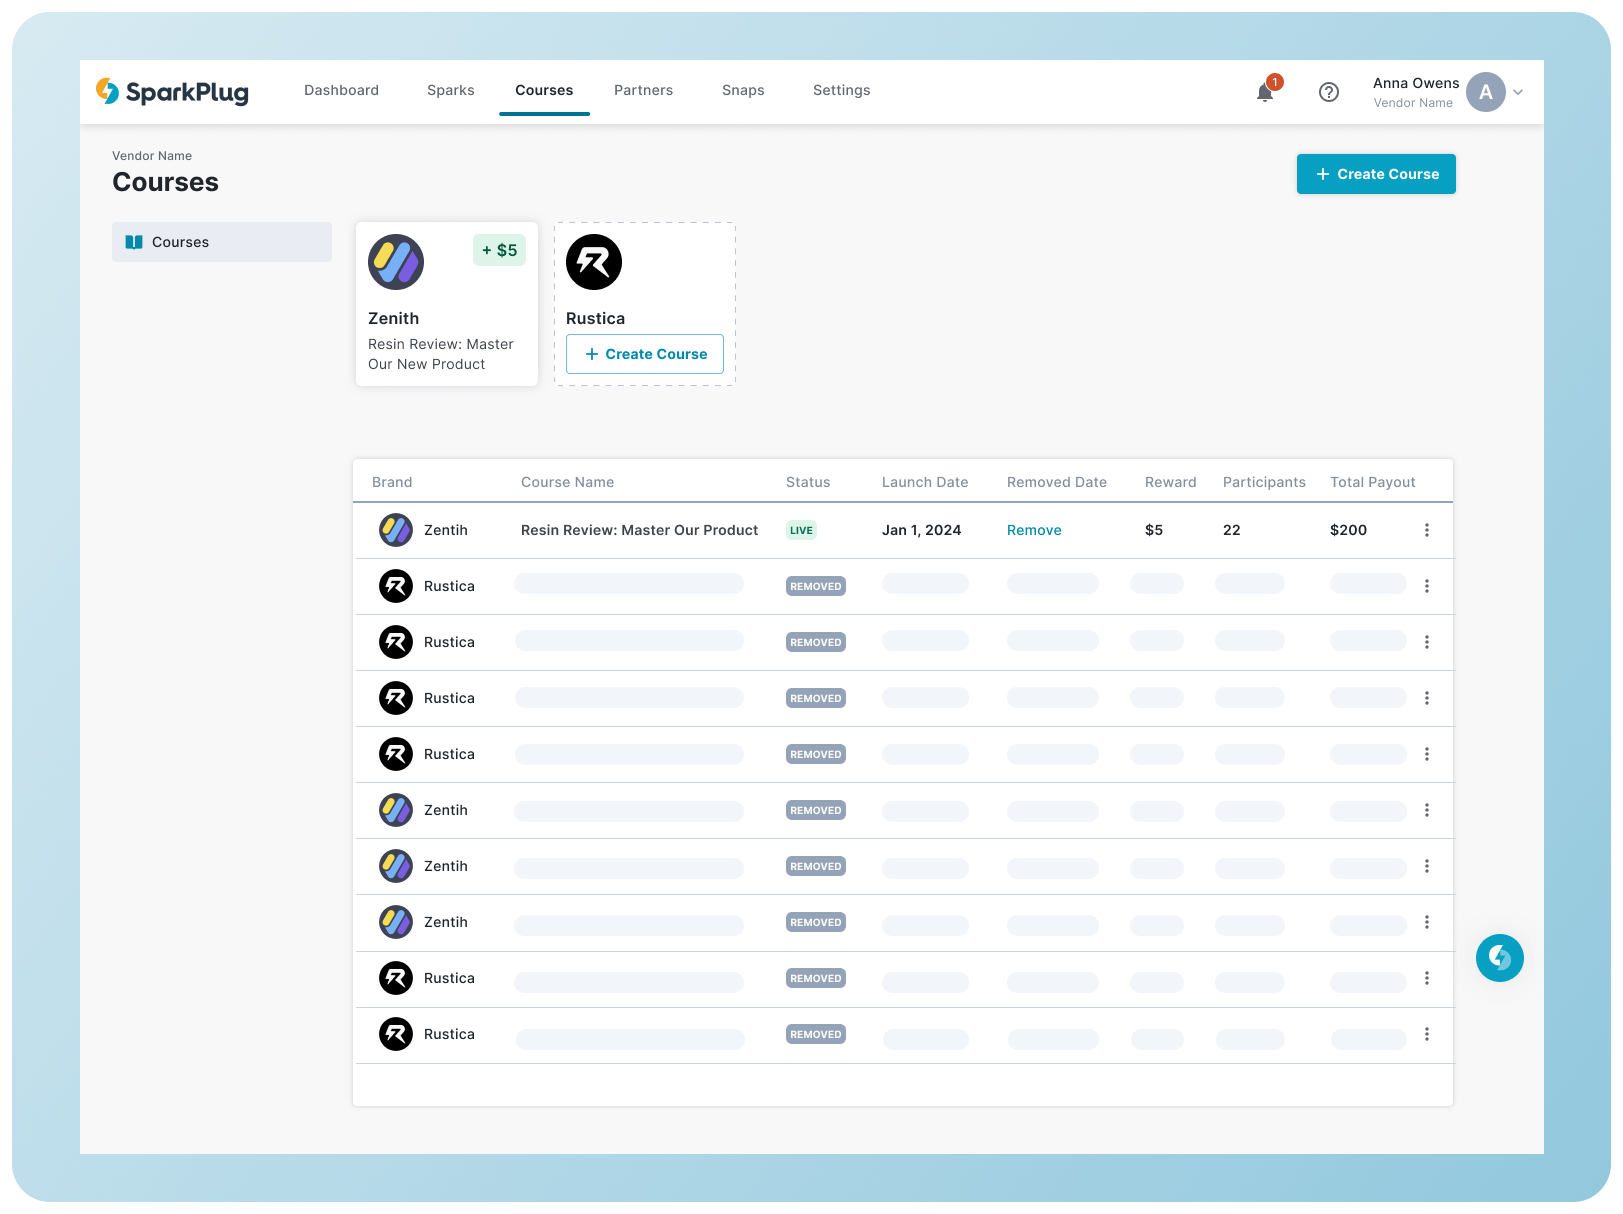The image size is (1623, 1214).
Task: Click the REMOVED badge in second table row
Action: [816, 586]
